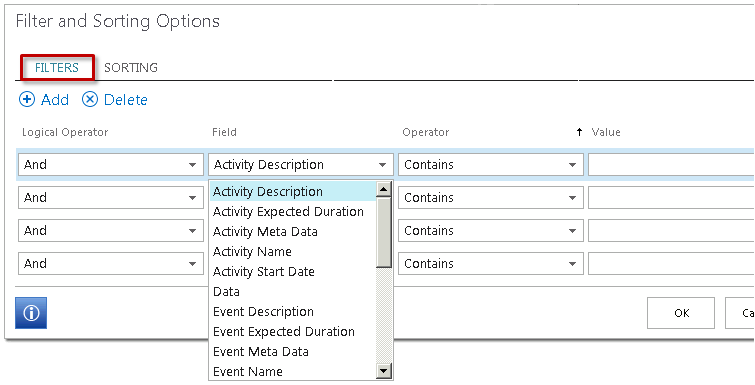Screen dimensions: 755x385
Task: Switch to the SORTING tab
Action: click(x=131, y=67)
